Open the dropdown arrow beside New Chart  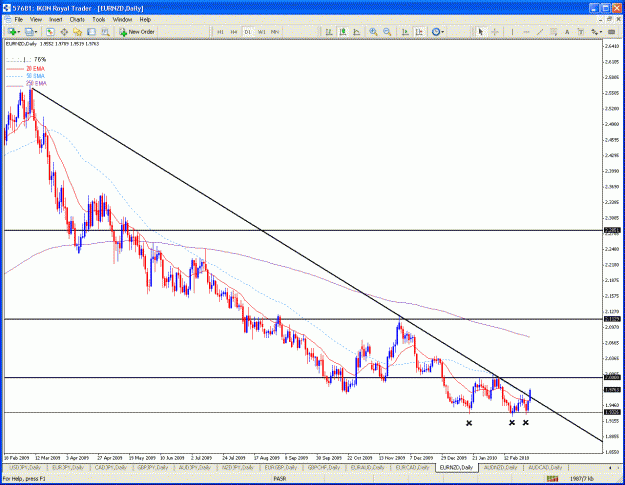[19, 32]
